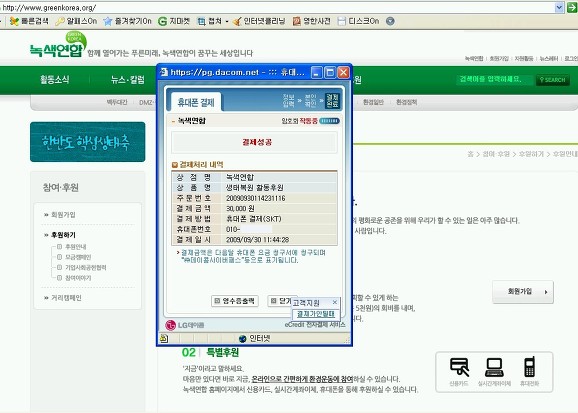Click the 2009/09/30 11:44:28 timestamp

(x=257, y=240)
